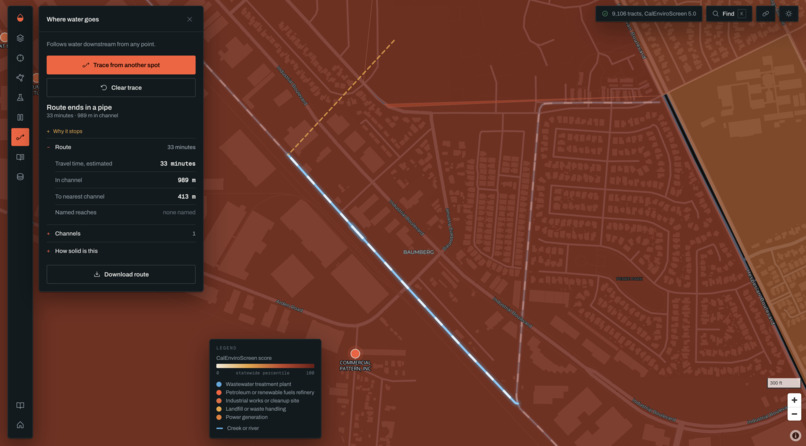
Task: Click the LEGEND panel title
Action: 226,348
